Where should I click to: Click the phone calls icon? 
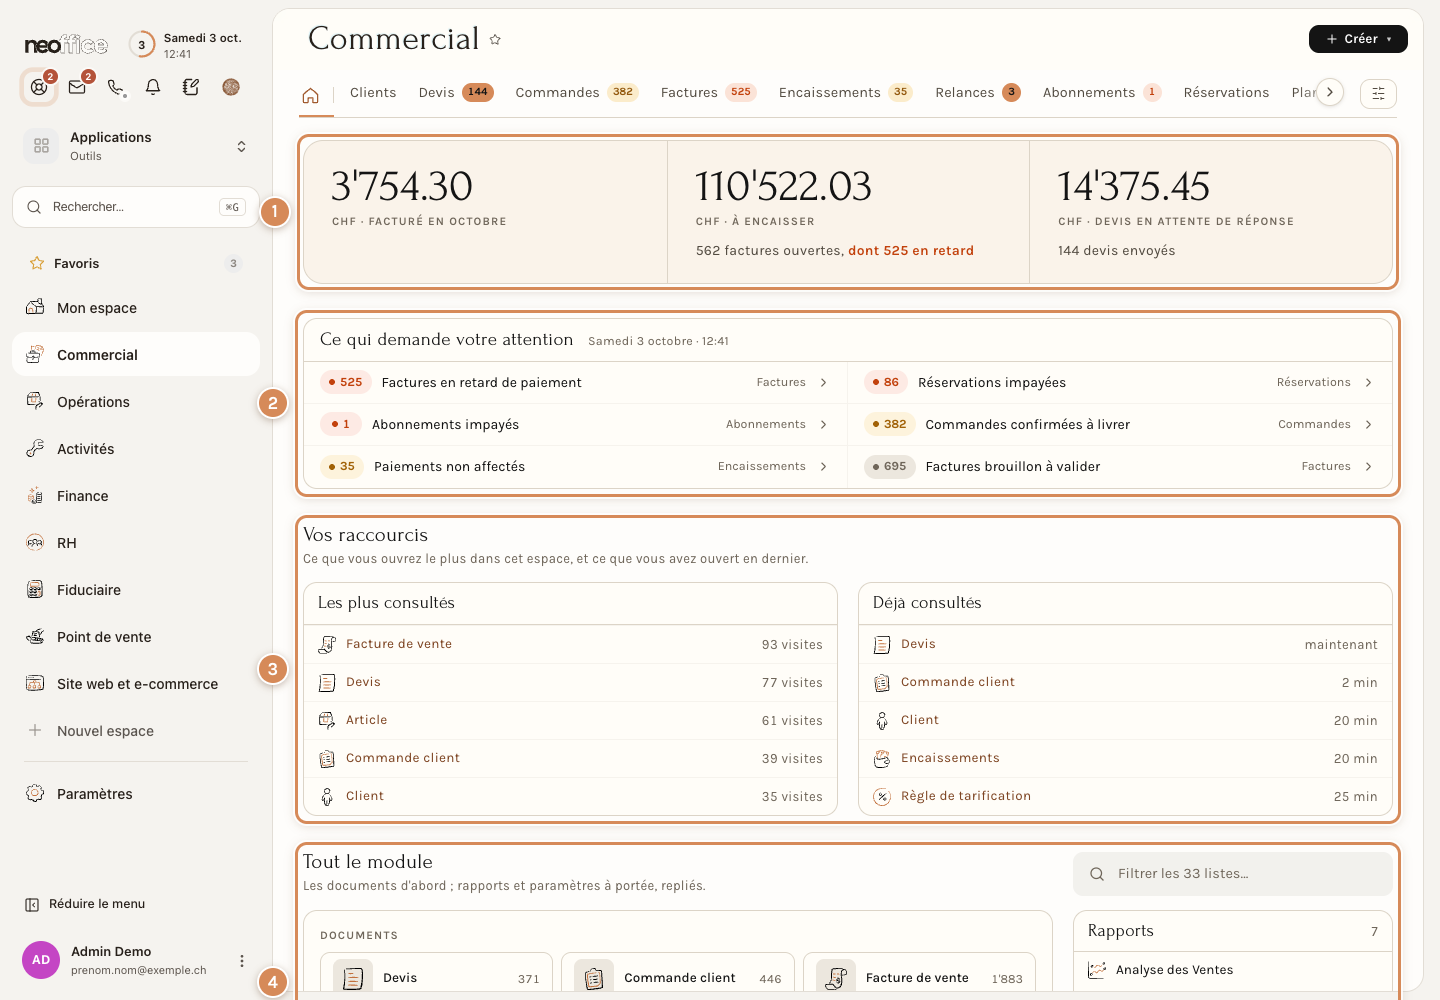[x=115, y=87]
